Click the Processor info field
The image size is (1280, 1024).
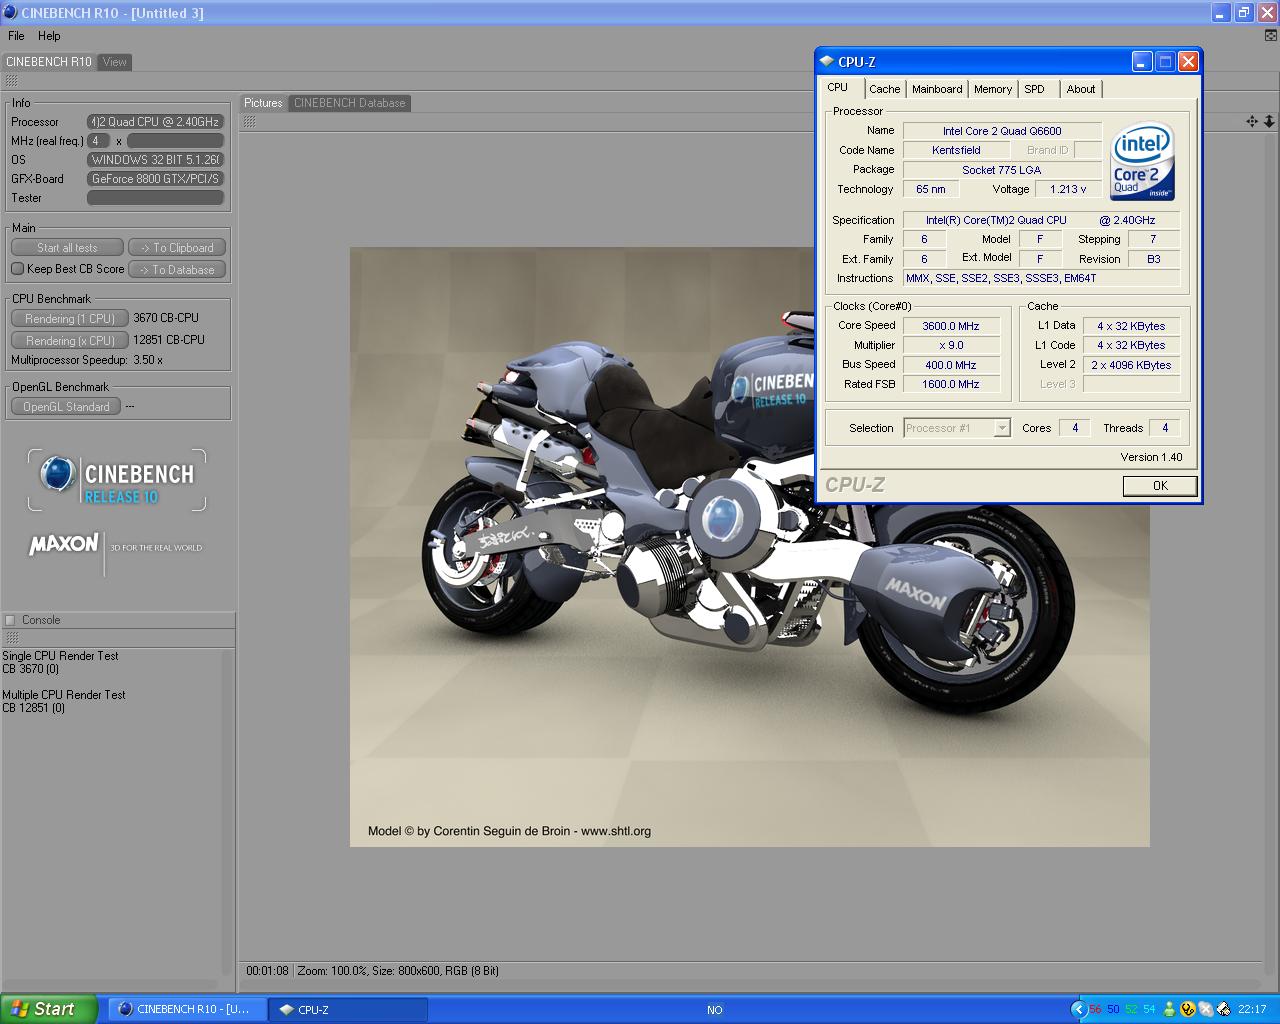tap(155, 122)
